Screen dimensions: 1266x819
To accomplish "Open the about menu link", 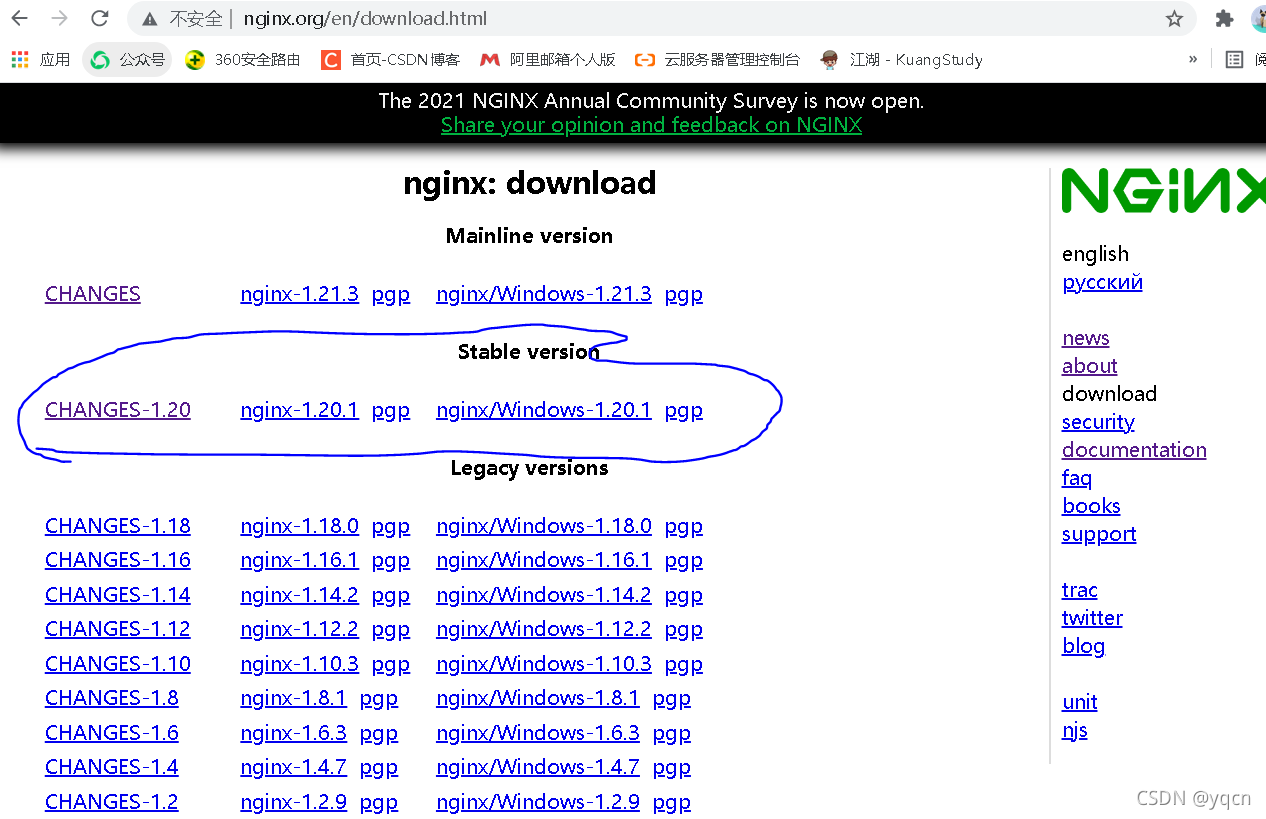I will point(1090,366).
